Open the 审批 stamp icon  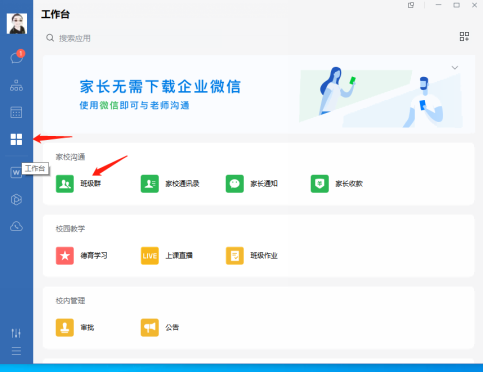[65, 328]
